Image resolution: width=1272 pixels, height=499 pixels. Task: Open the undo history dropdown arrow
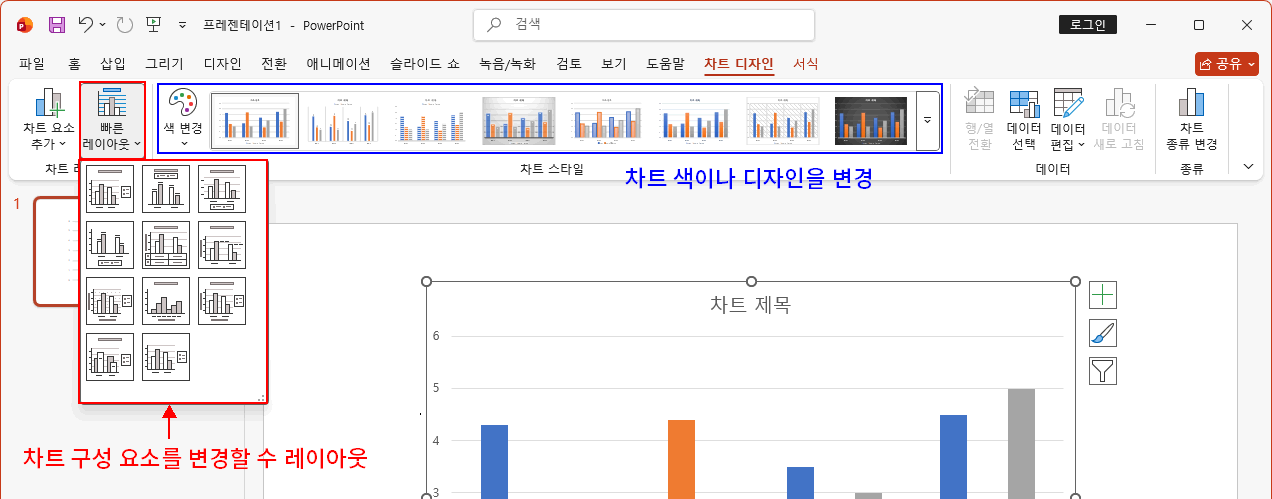coord(104,25)
